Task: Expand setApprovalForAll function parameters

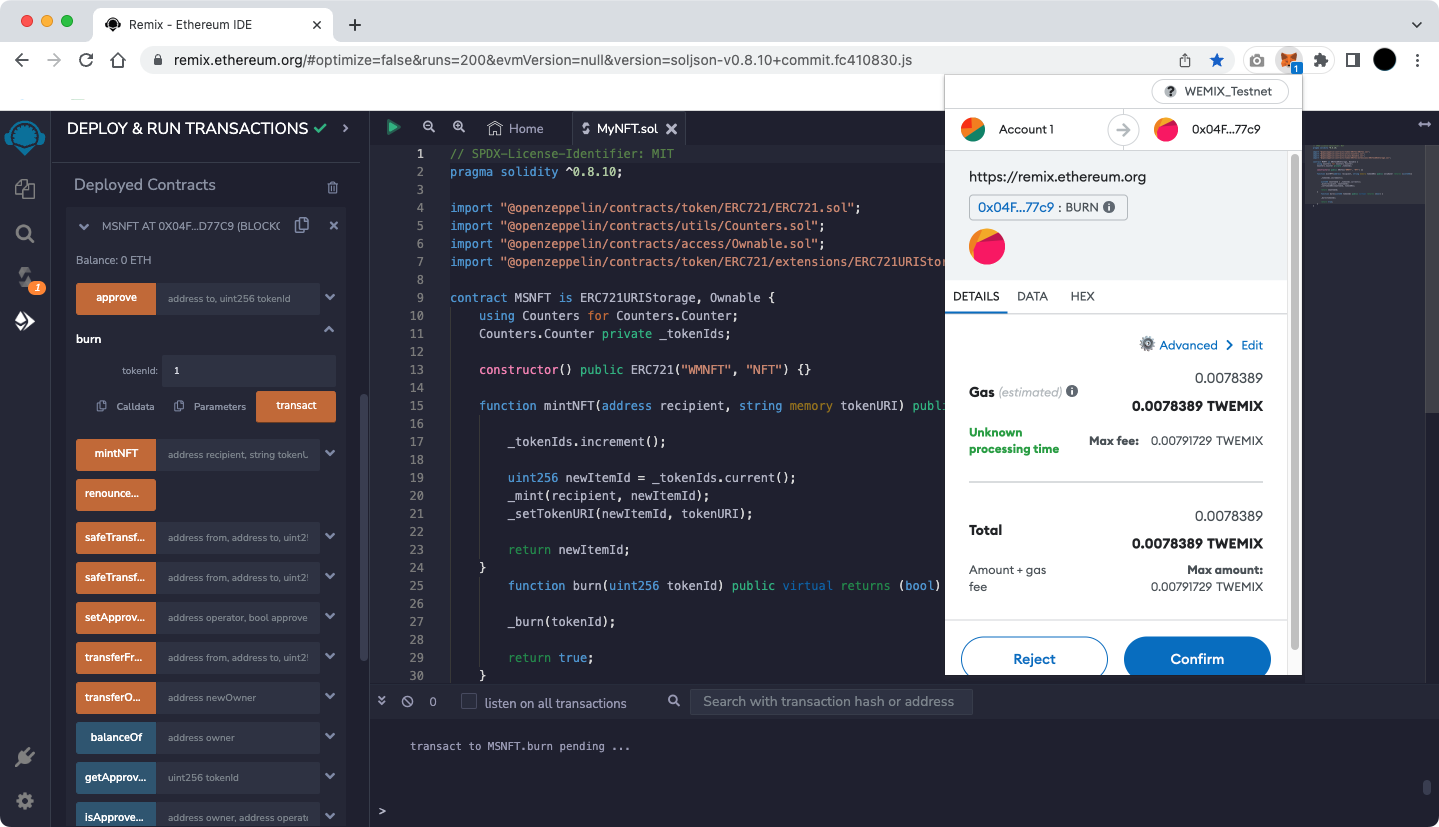Action: click(330, 617)
